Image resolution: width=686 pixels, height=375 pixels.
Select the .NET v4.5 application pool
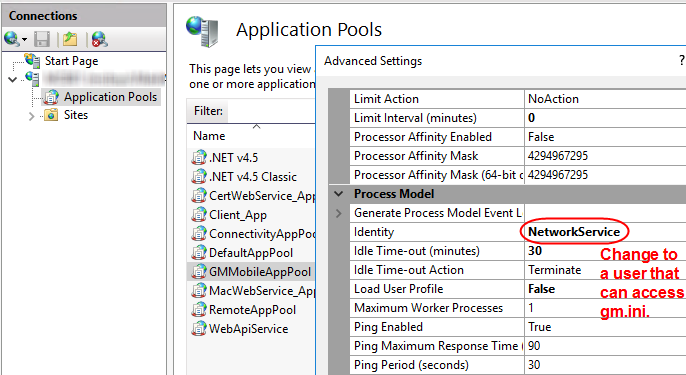tap(234, 158)
